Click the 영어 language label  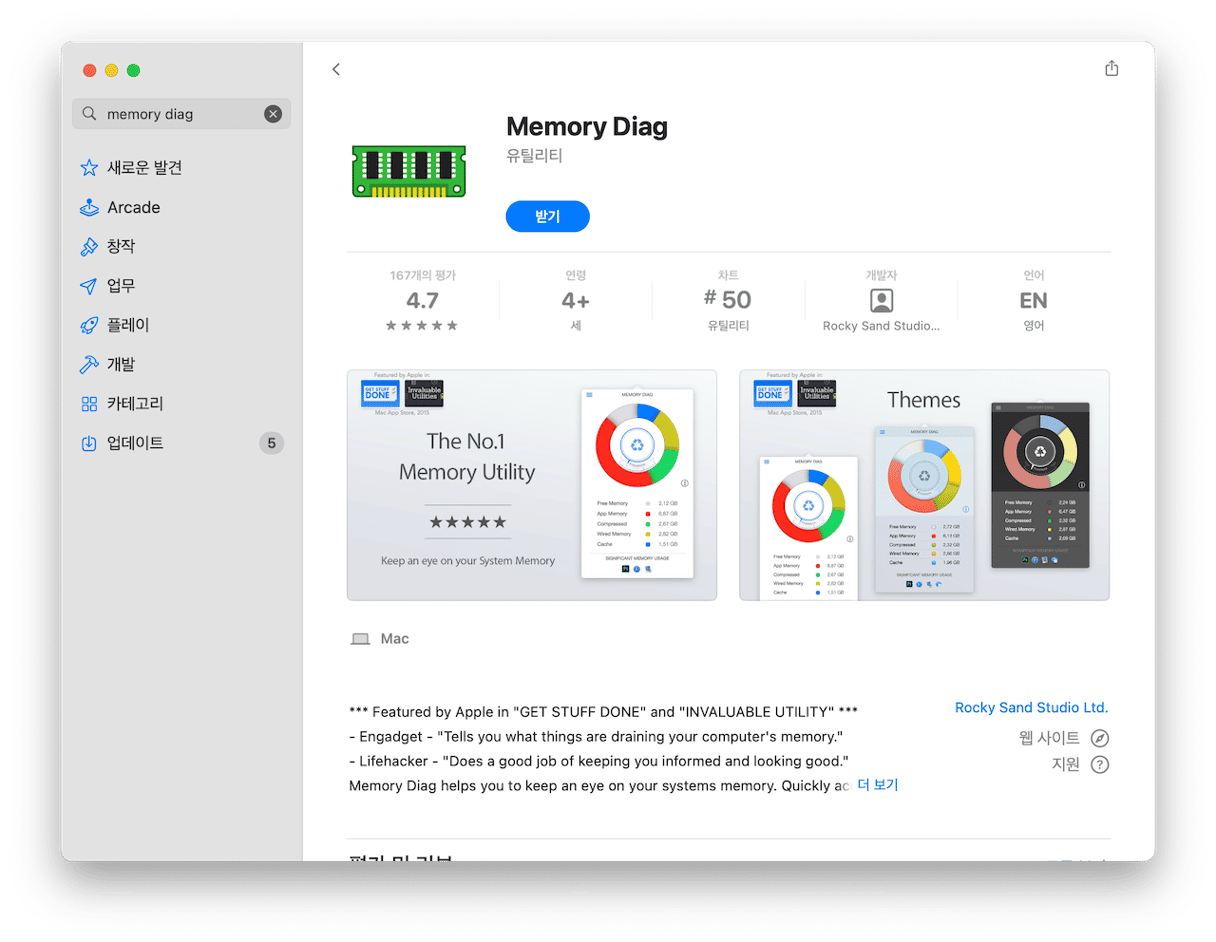pos(1034,326)
